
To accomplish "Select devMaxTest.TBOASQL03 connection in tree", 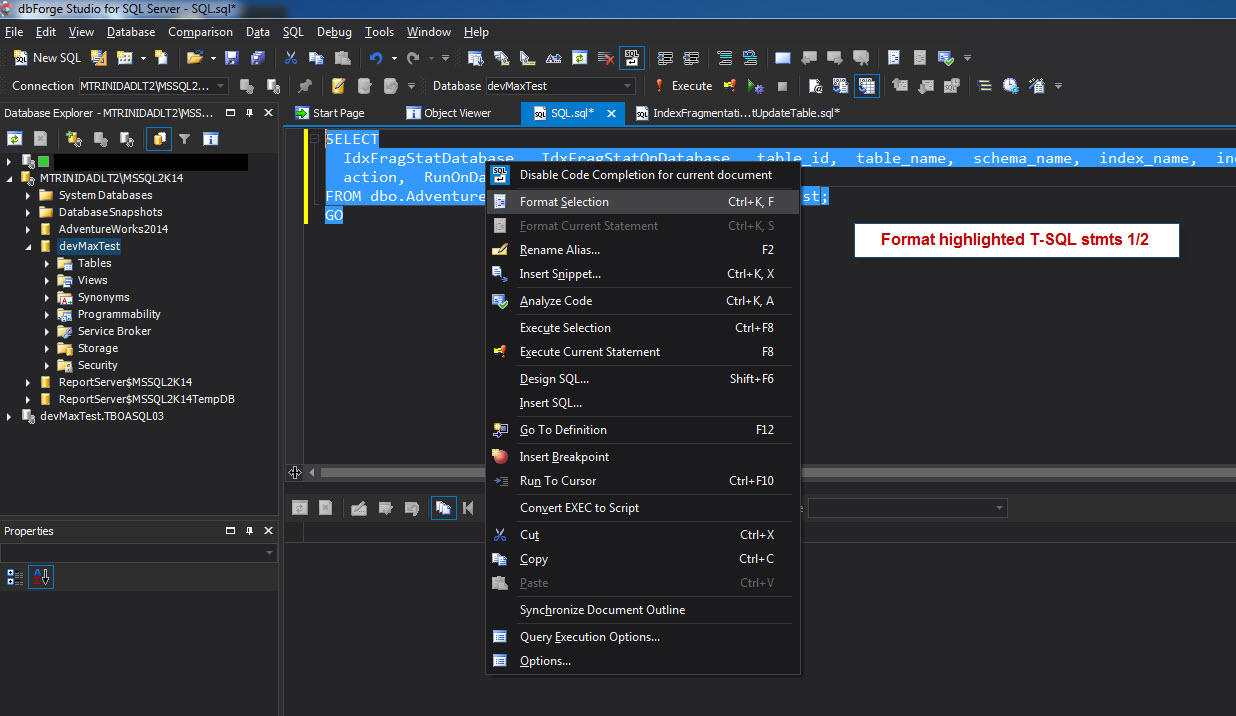I will click(x=101, y=416).
